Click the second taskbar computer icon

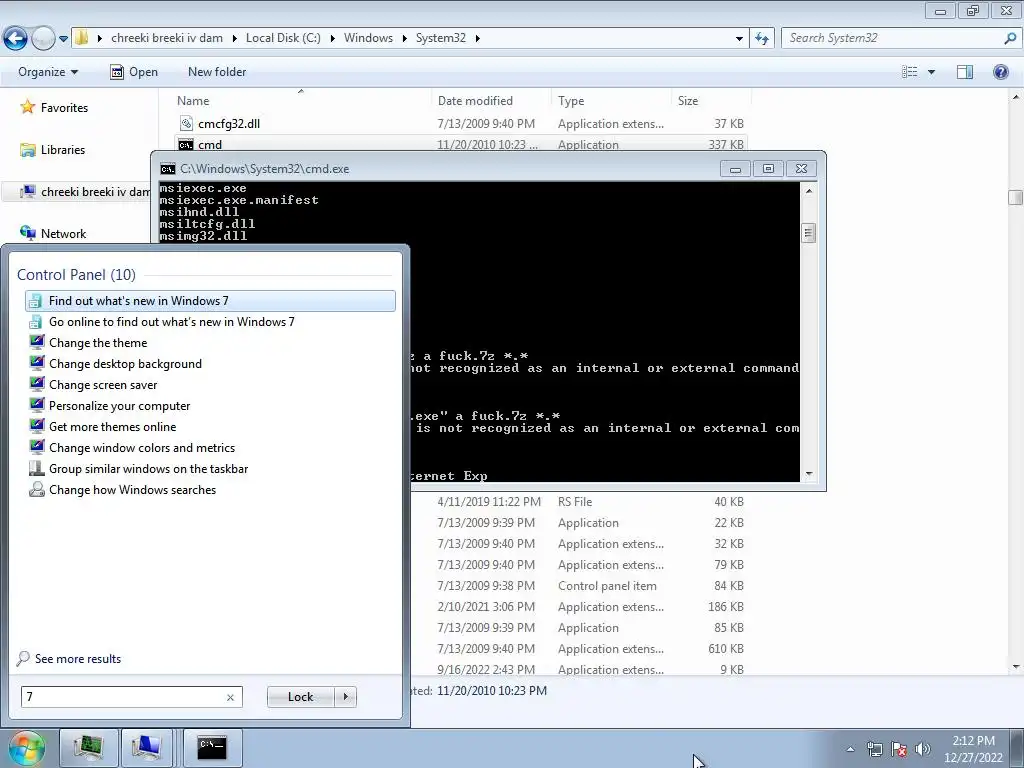click(x=146, y=747)
